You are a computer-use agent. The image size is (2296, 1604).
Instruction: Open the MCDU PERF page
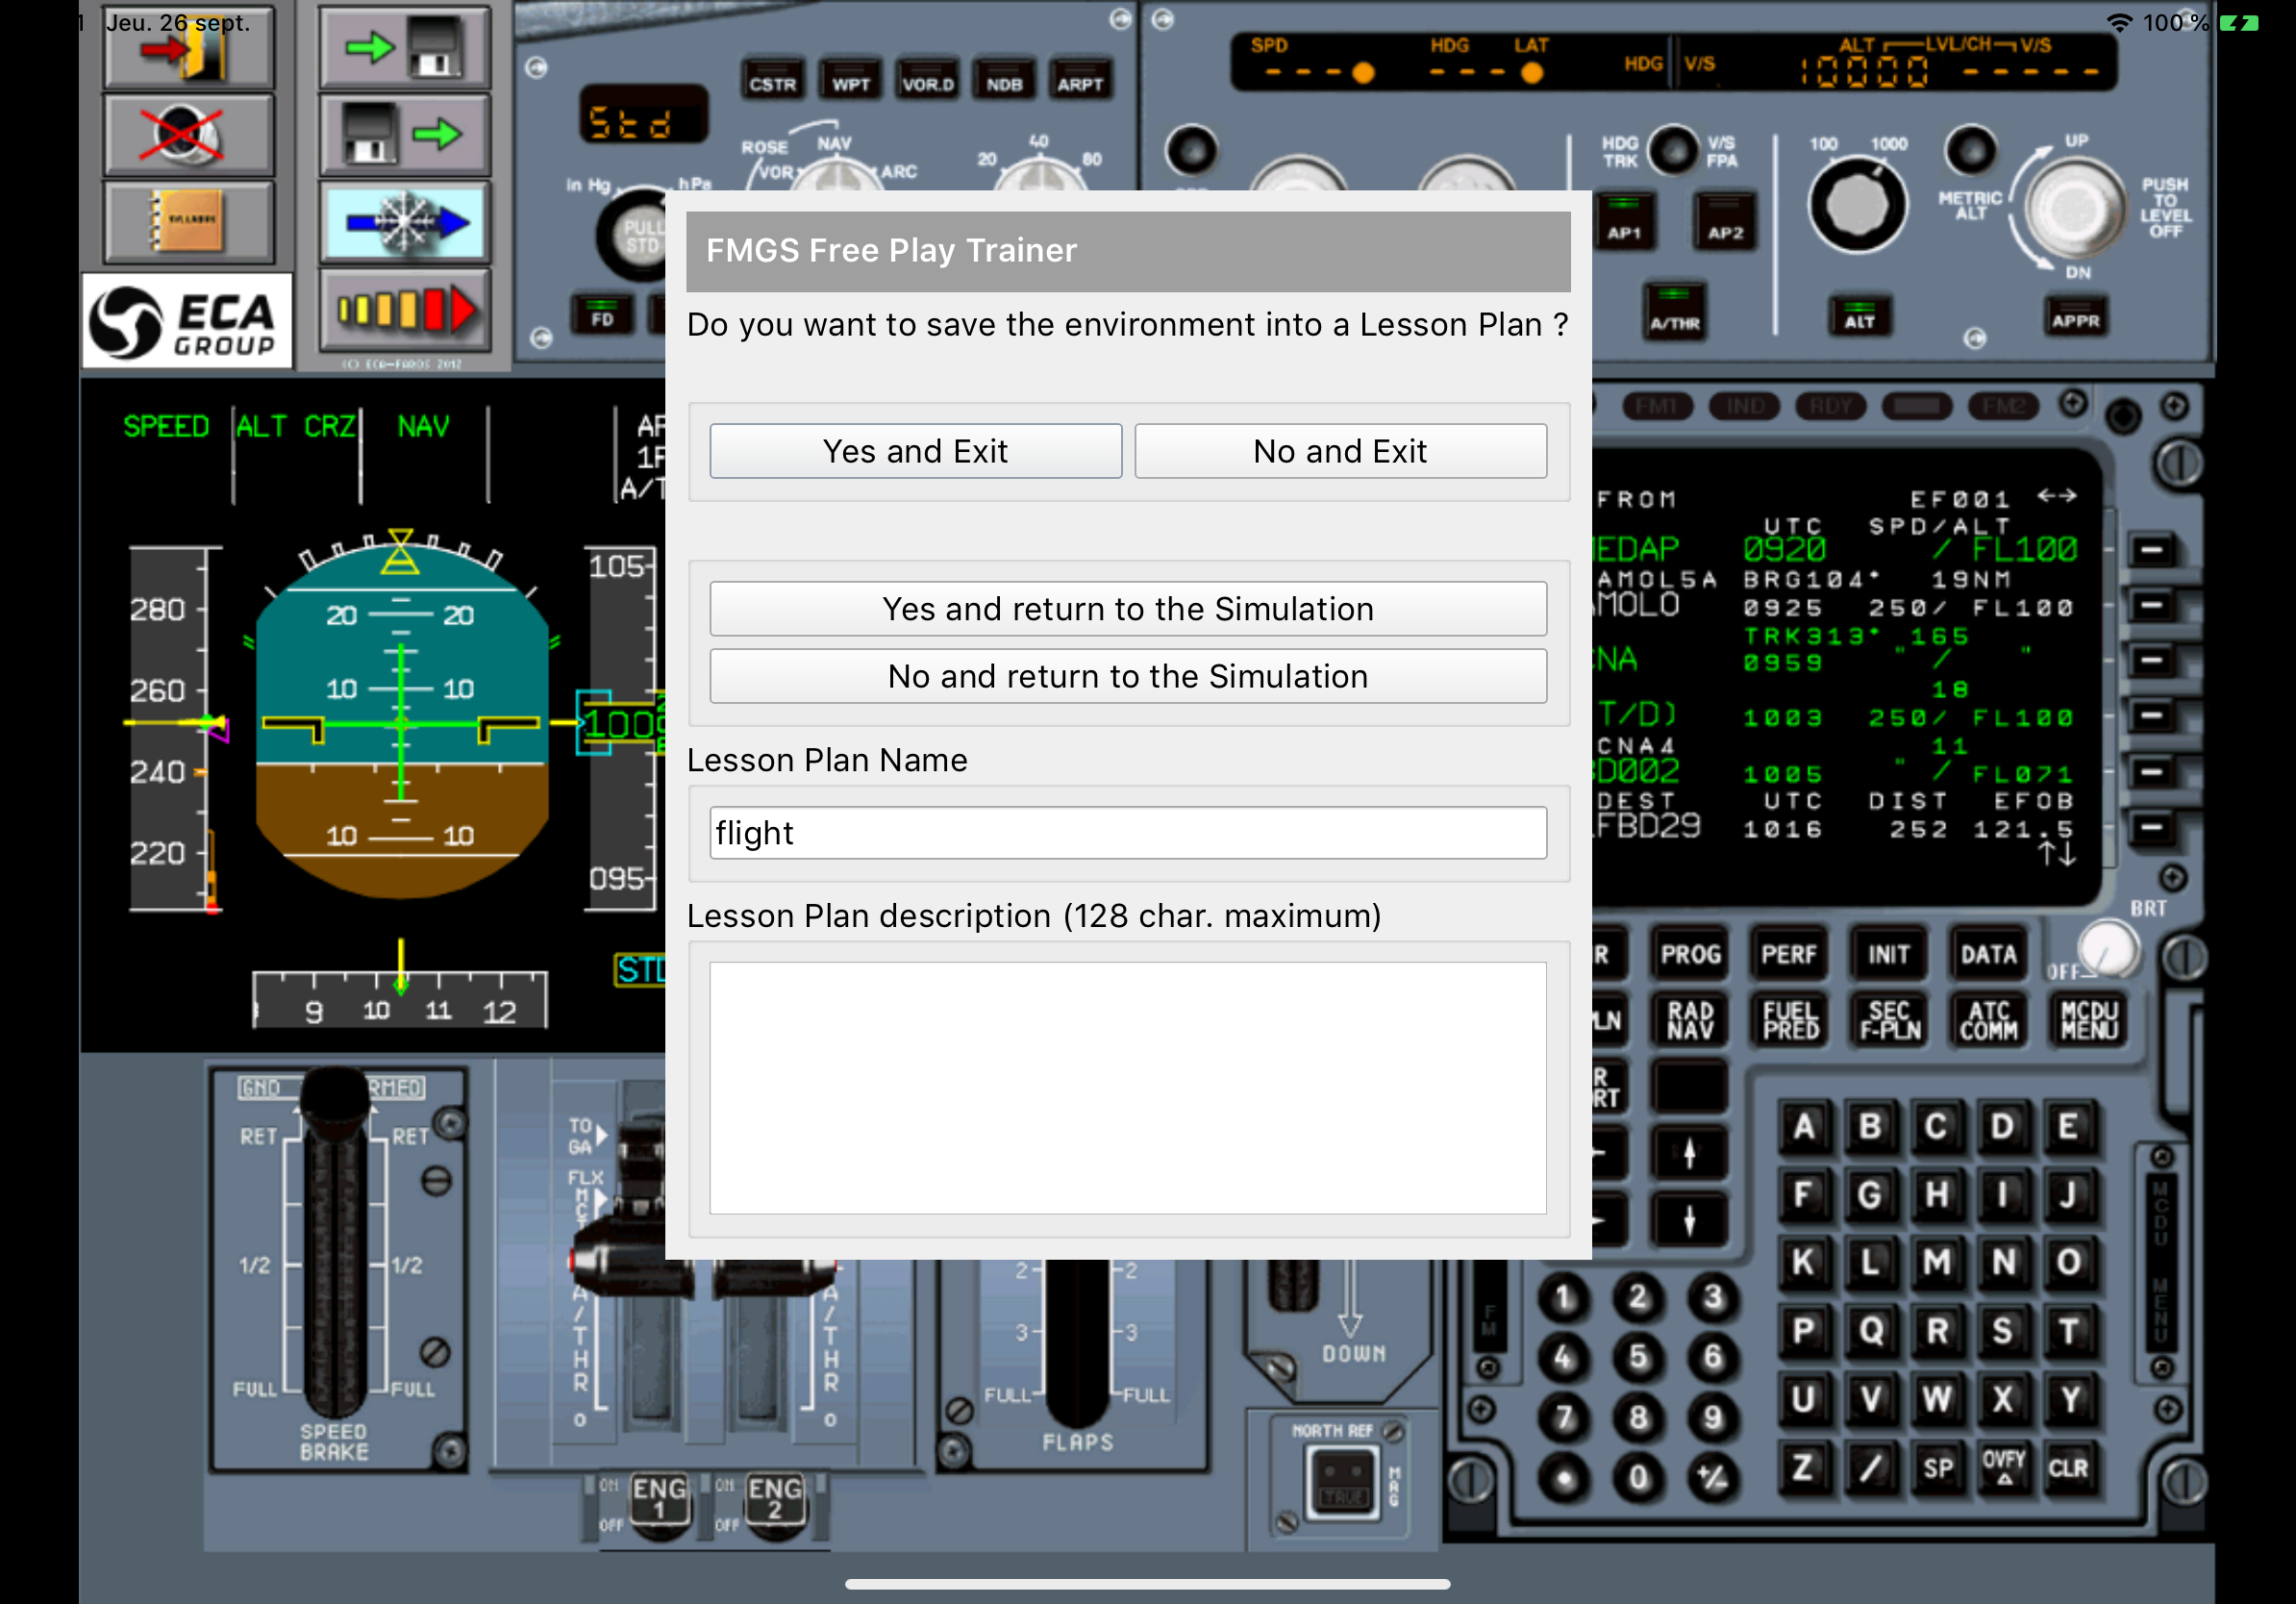tap(1788, 954)
